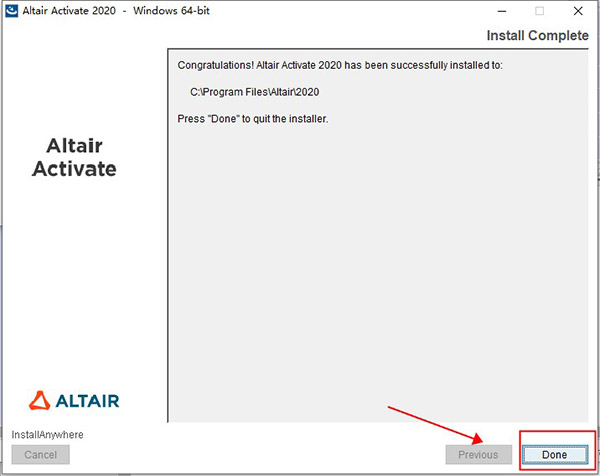Minimize the installer window
Image resolution: width=600 pixels, height=476 pixels.
[502, 11]
